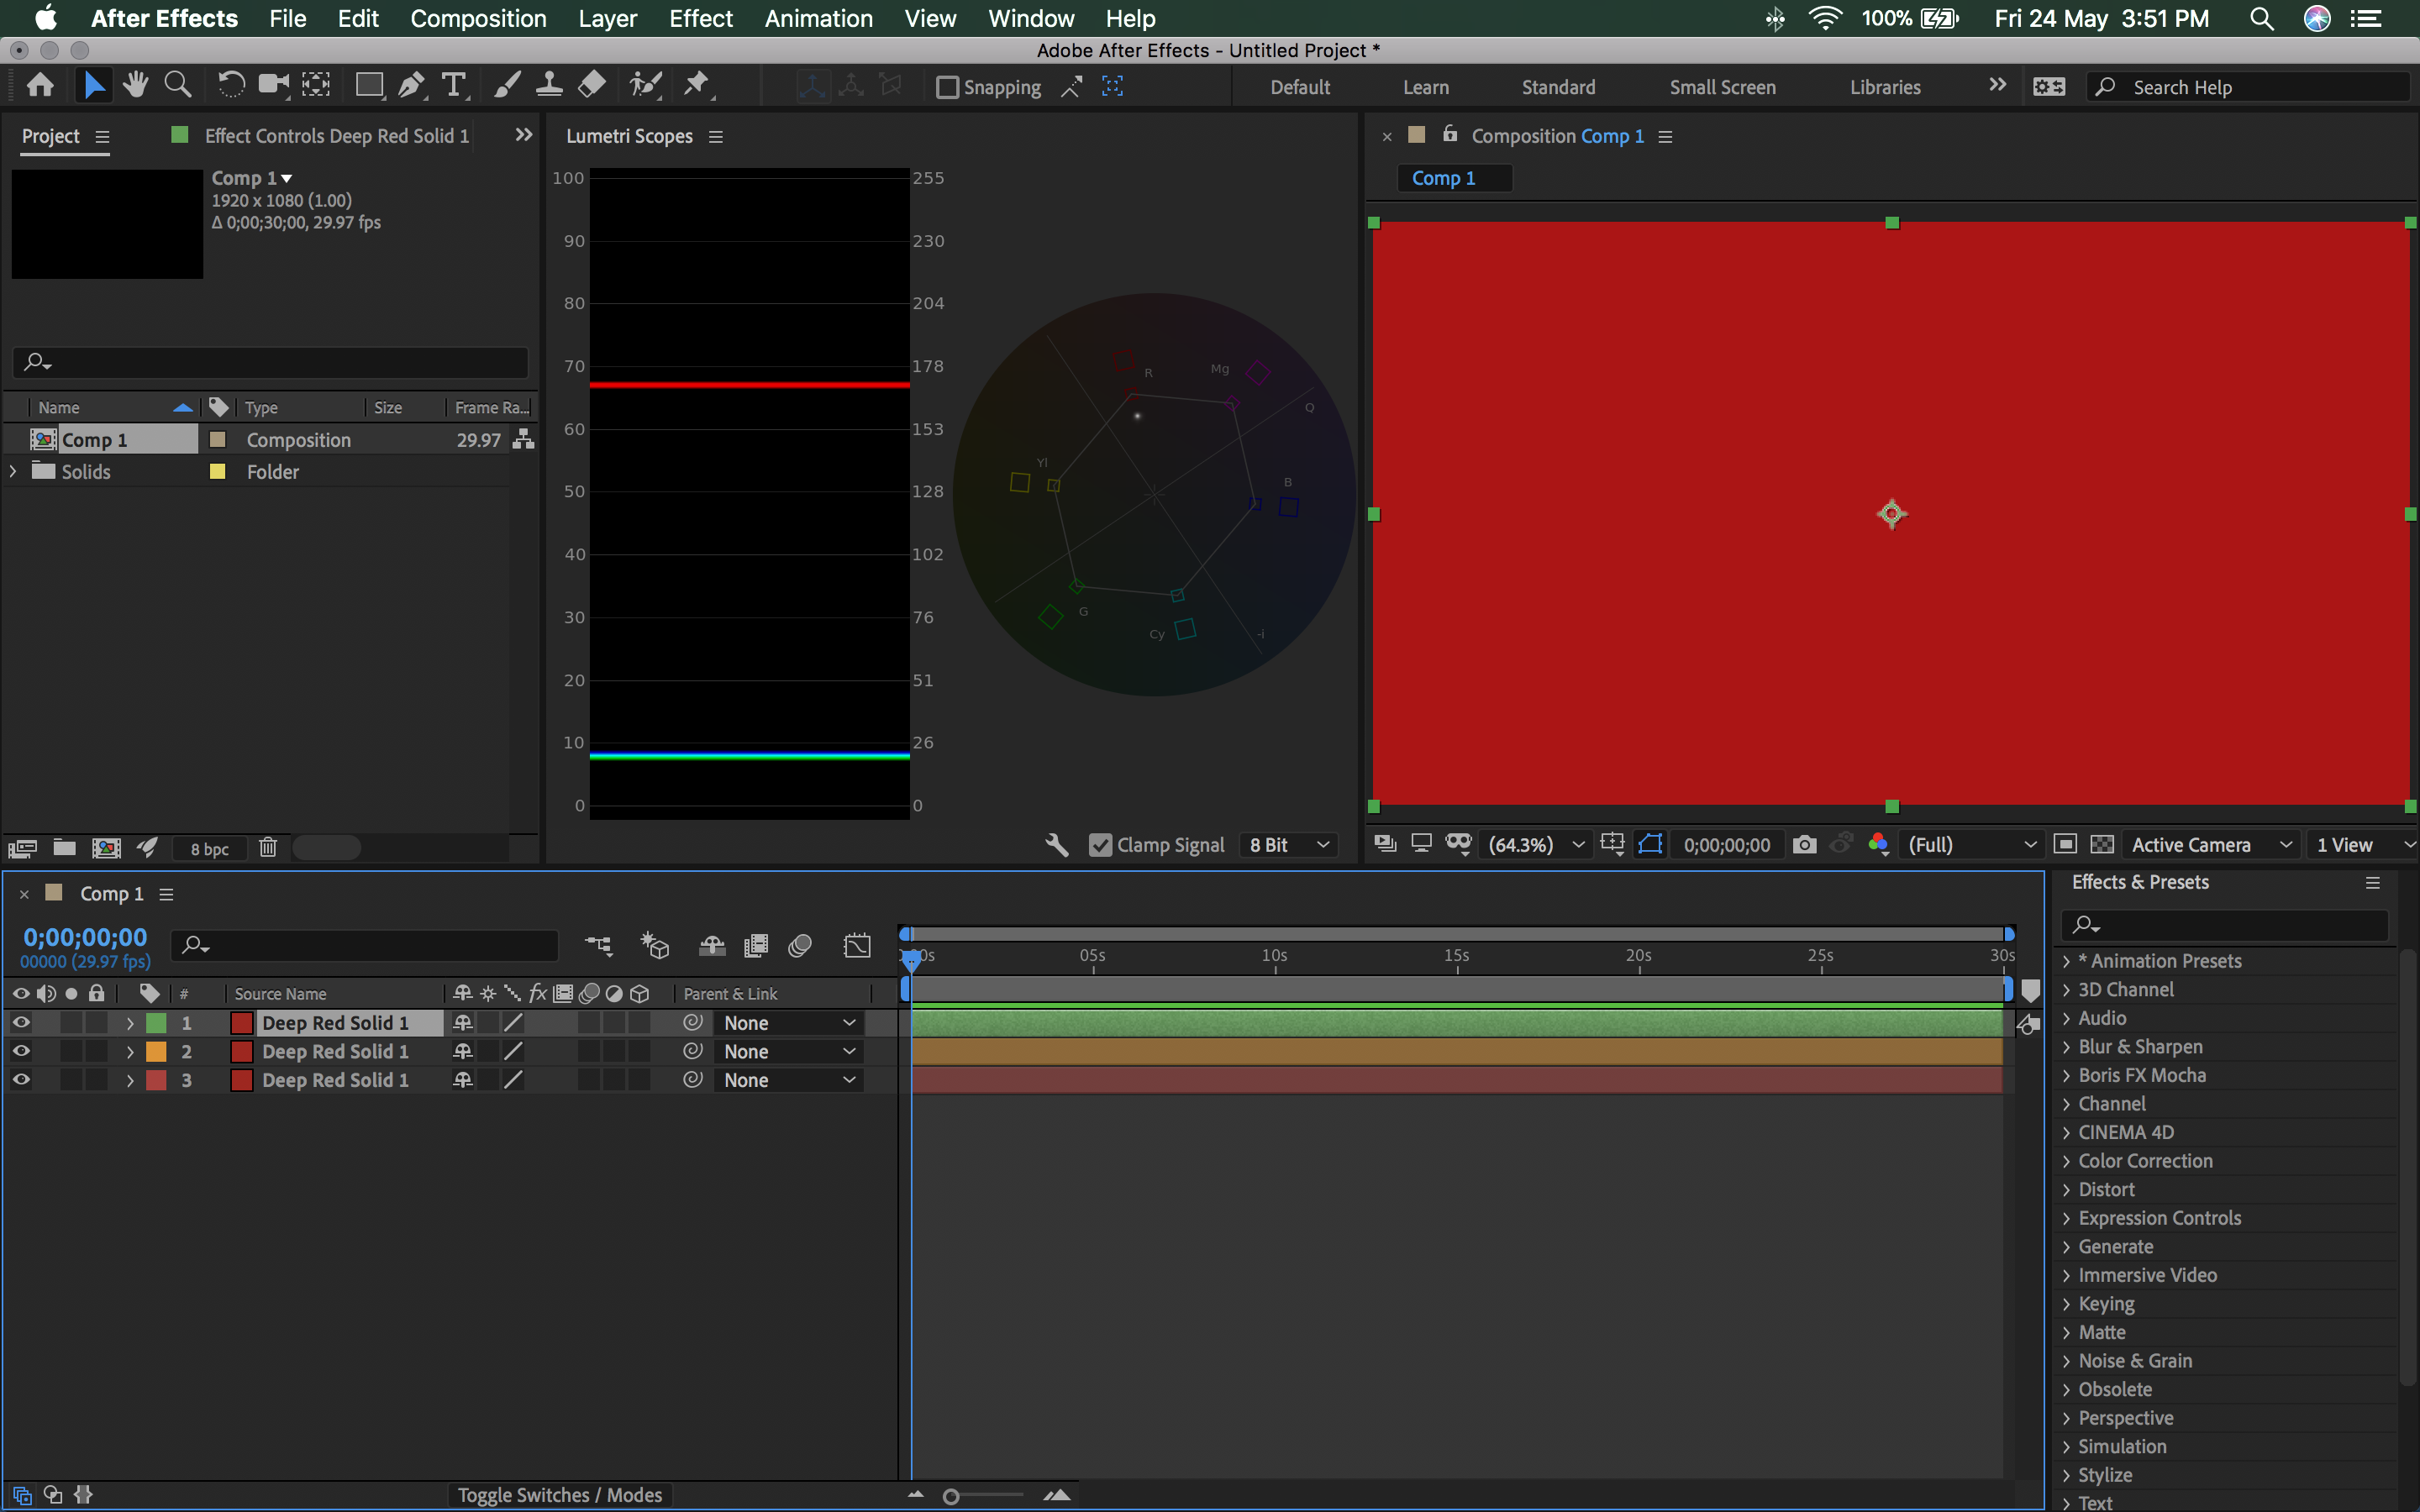This screenshot has width=2420, height=1512.
Task: Select the Puppet Pin tool
Action: 697,86
